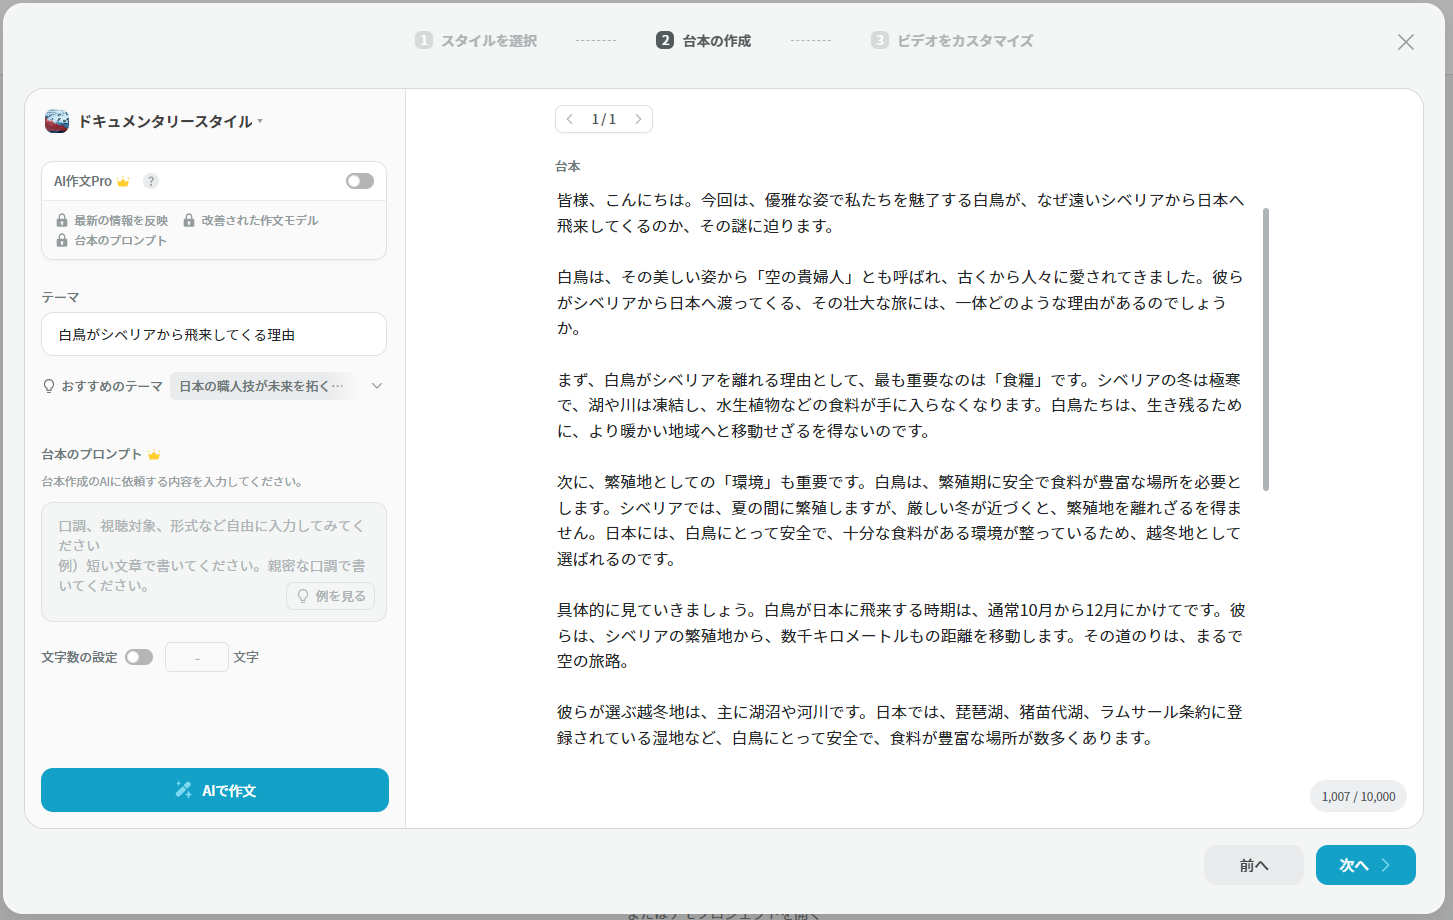
Task: Click the crown icon beside 台本のプロンプト heading
Action: [x=154, y=455]
